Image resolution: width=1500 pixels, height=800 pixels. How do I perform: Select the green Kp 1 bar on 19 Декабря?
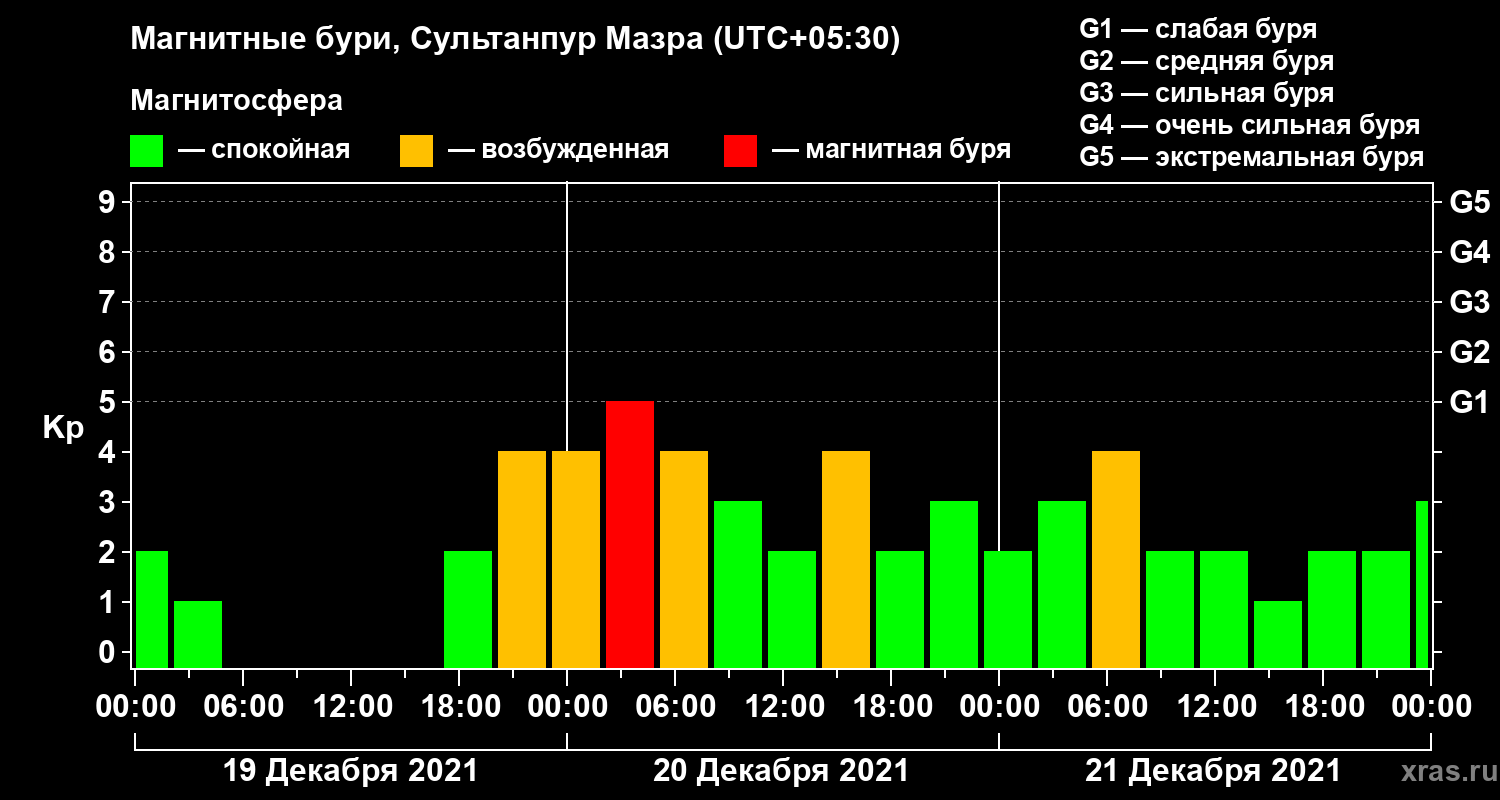(x=198, y=634)
